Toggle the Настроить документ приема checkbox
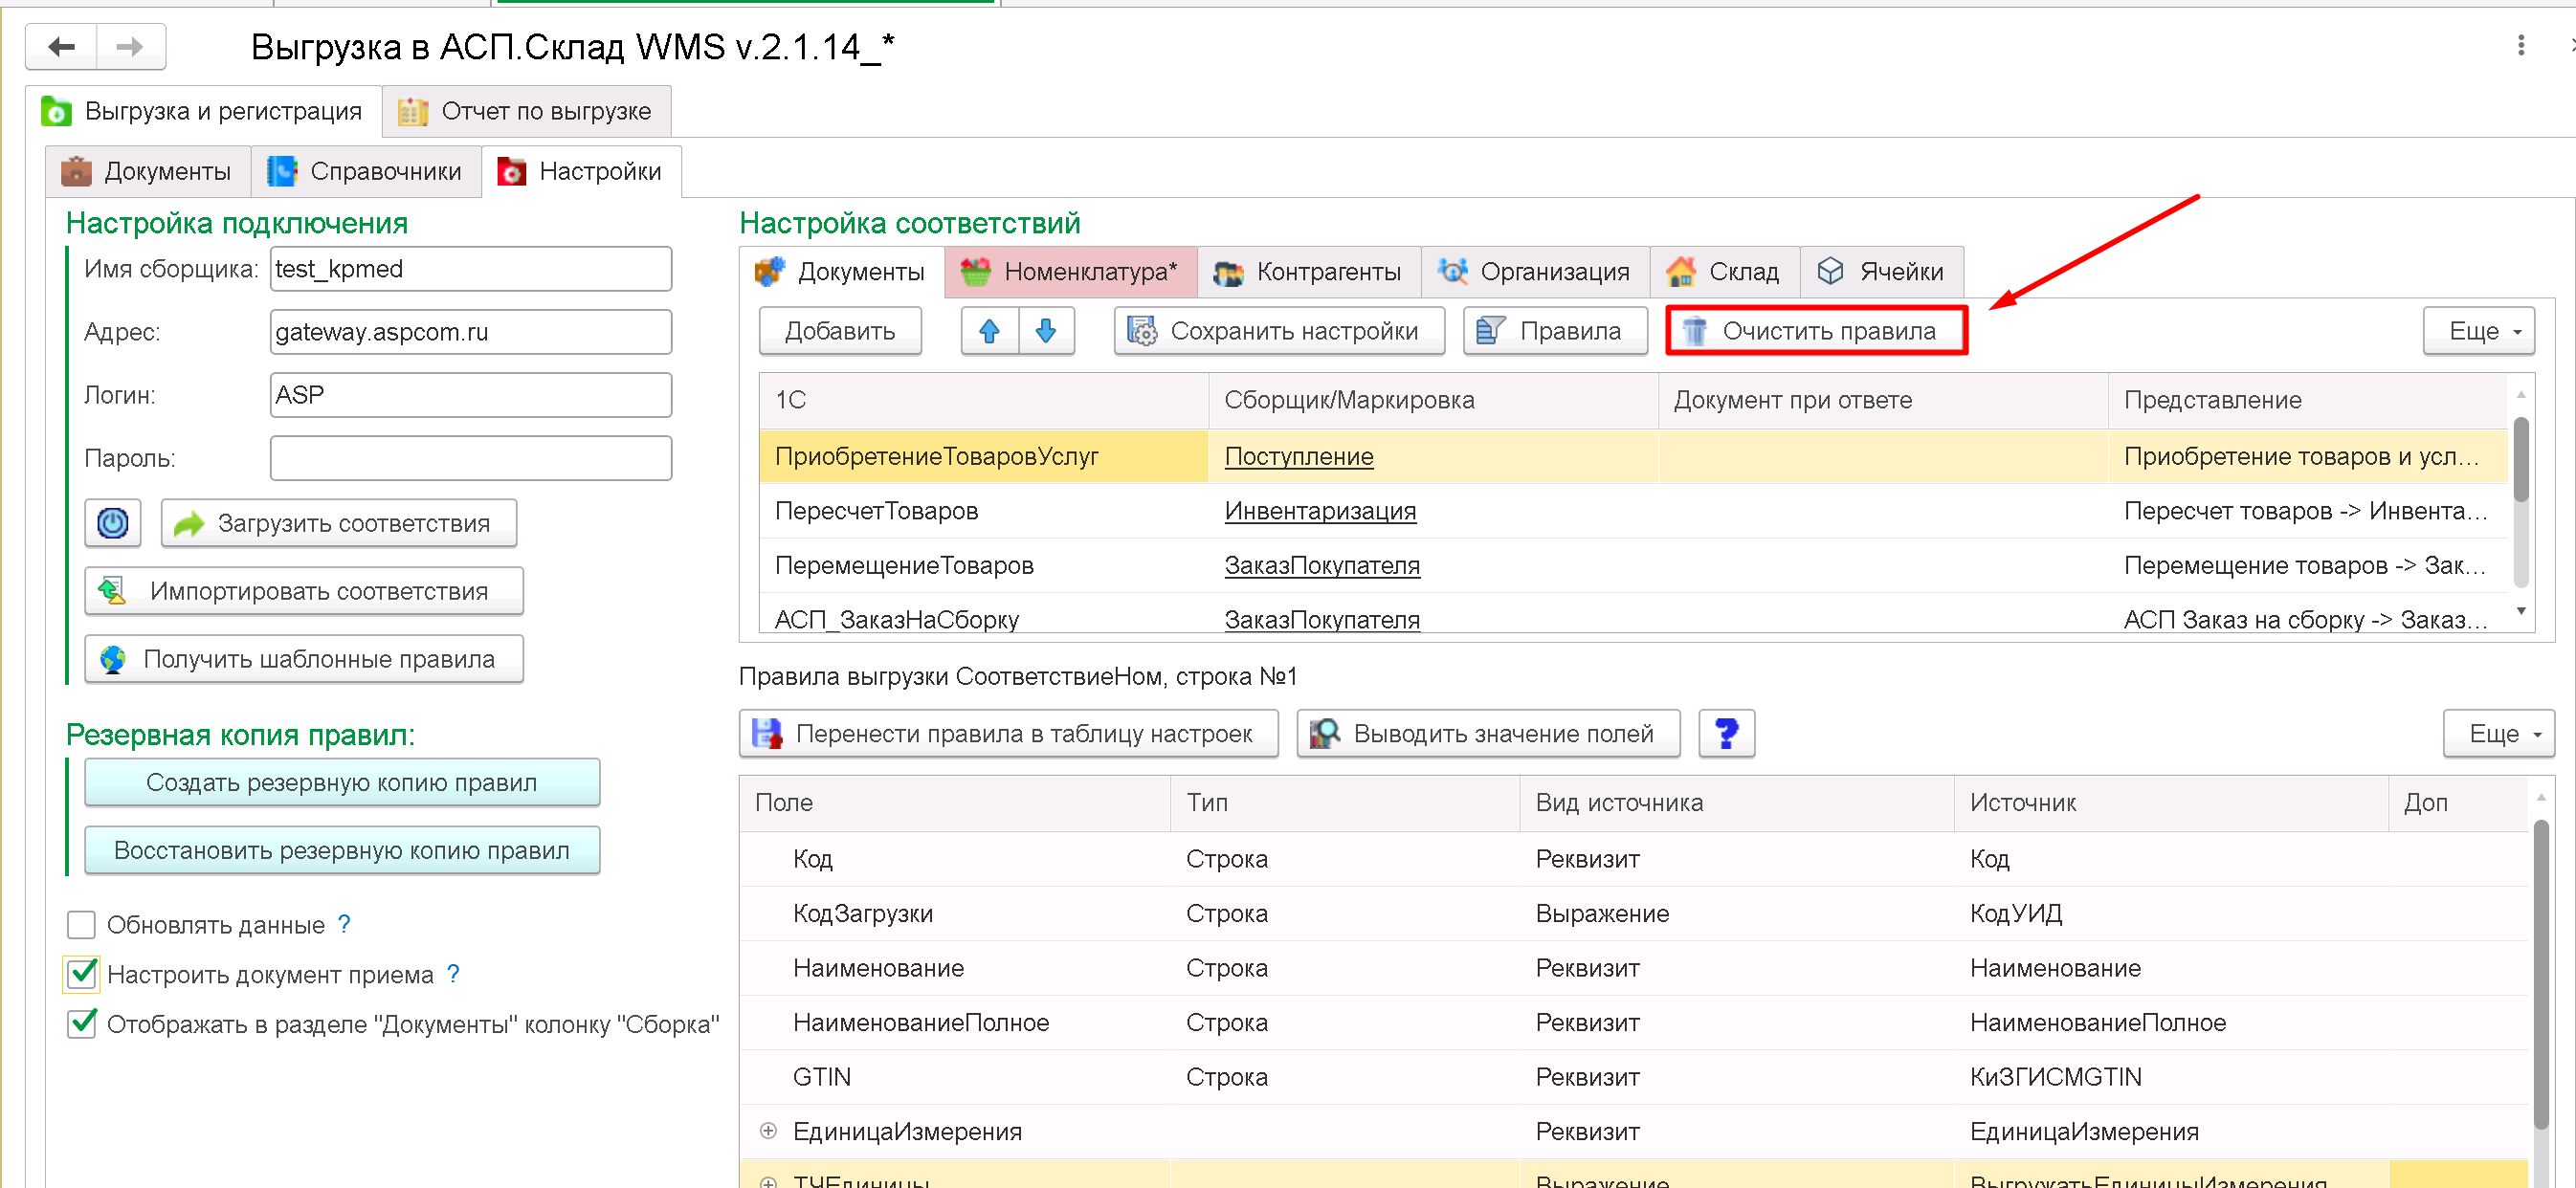2576x1188 pixels. (x=81, y=973)
